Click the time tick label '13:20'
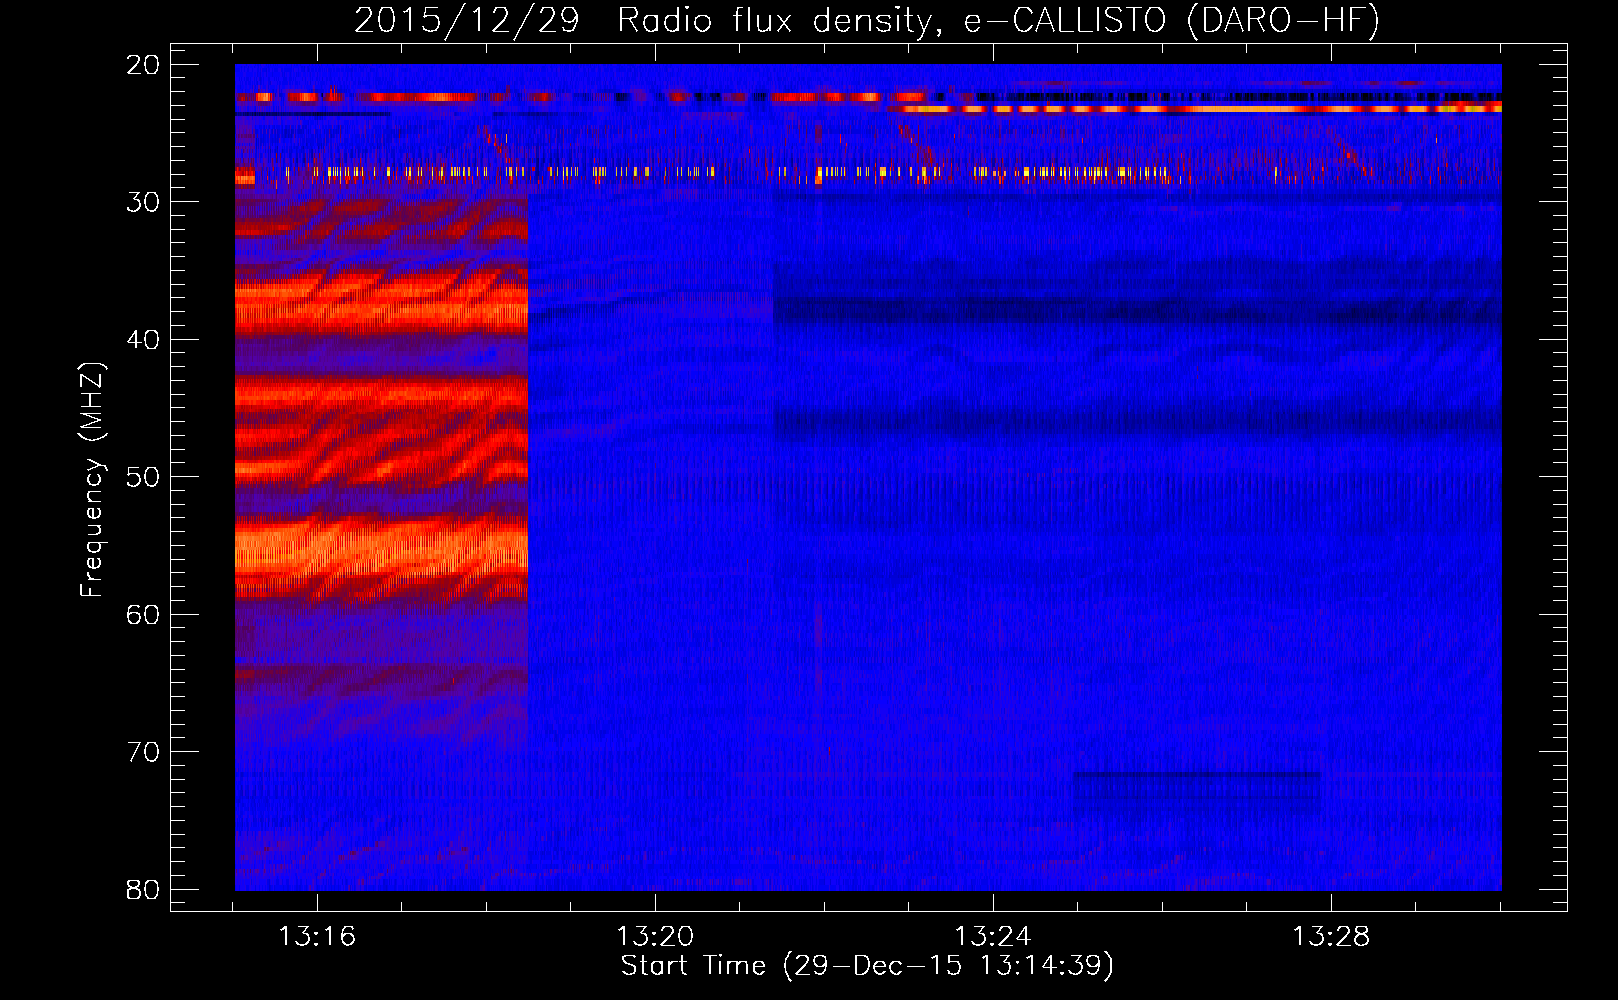Viewport: 1618px width, 1000px height. (x=655, y=937)
